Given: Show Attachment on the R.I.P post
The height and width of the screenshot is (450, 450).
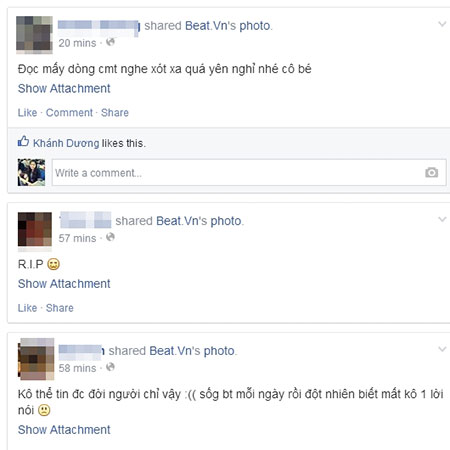Looking at the screenshot, I should (x=64, y=284).
